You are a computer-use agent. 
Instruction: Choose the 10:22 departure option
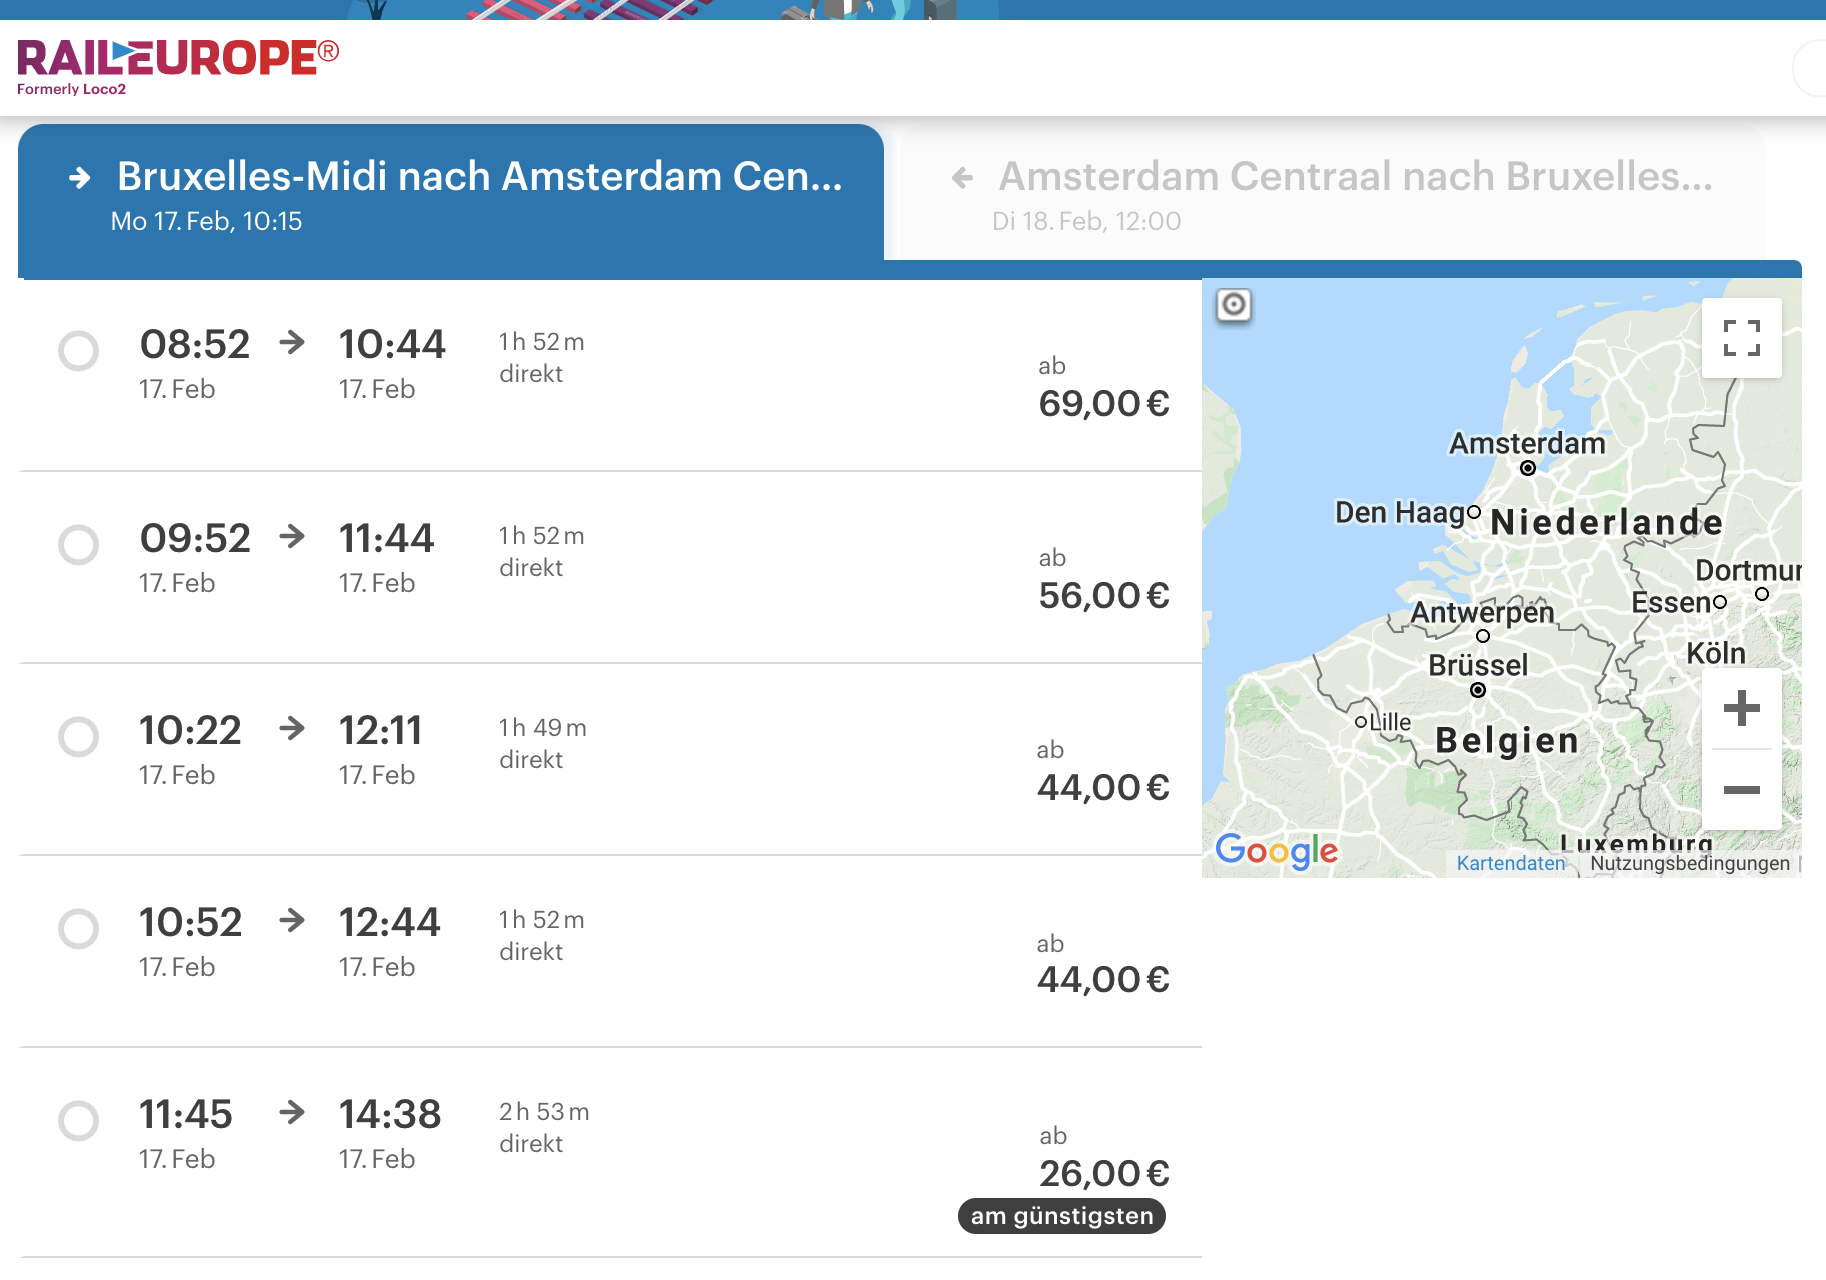coord(78,737)
